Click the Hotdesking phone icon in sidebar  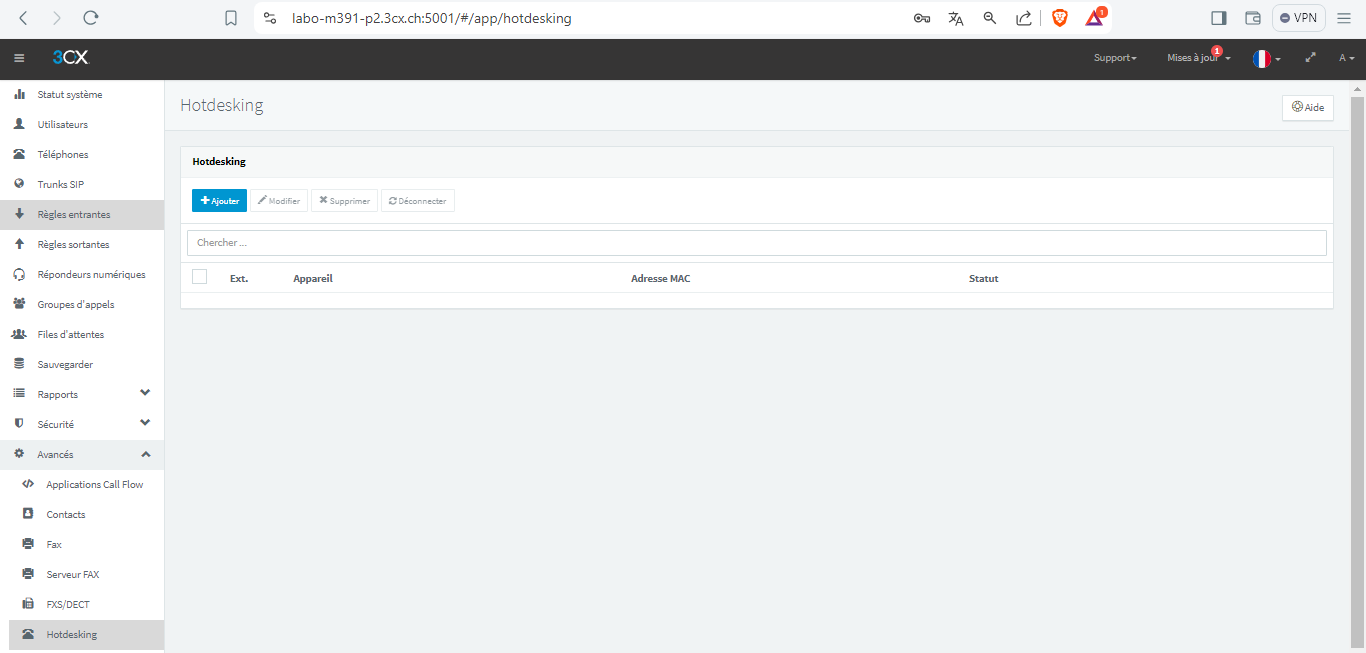click(x=28, y=634)
